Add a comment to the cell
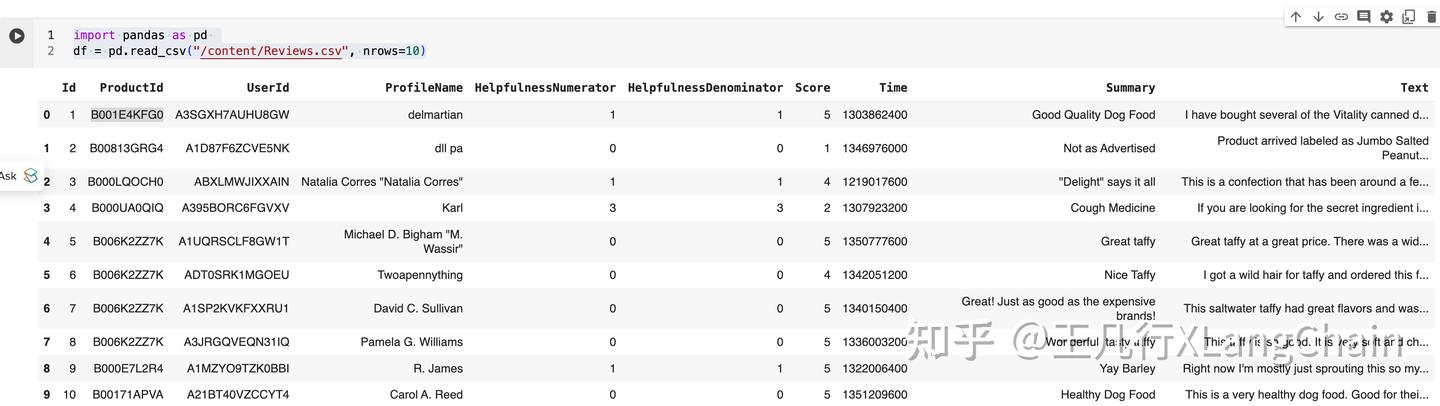1440x406 pixels. [1364, 17]
